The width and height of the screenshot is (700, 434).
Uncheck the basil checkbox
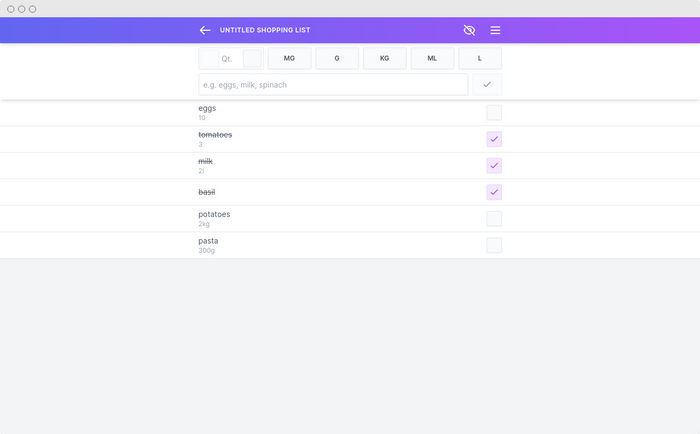click(x=494, y=192)
